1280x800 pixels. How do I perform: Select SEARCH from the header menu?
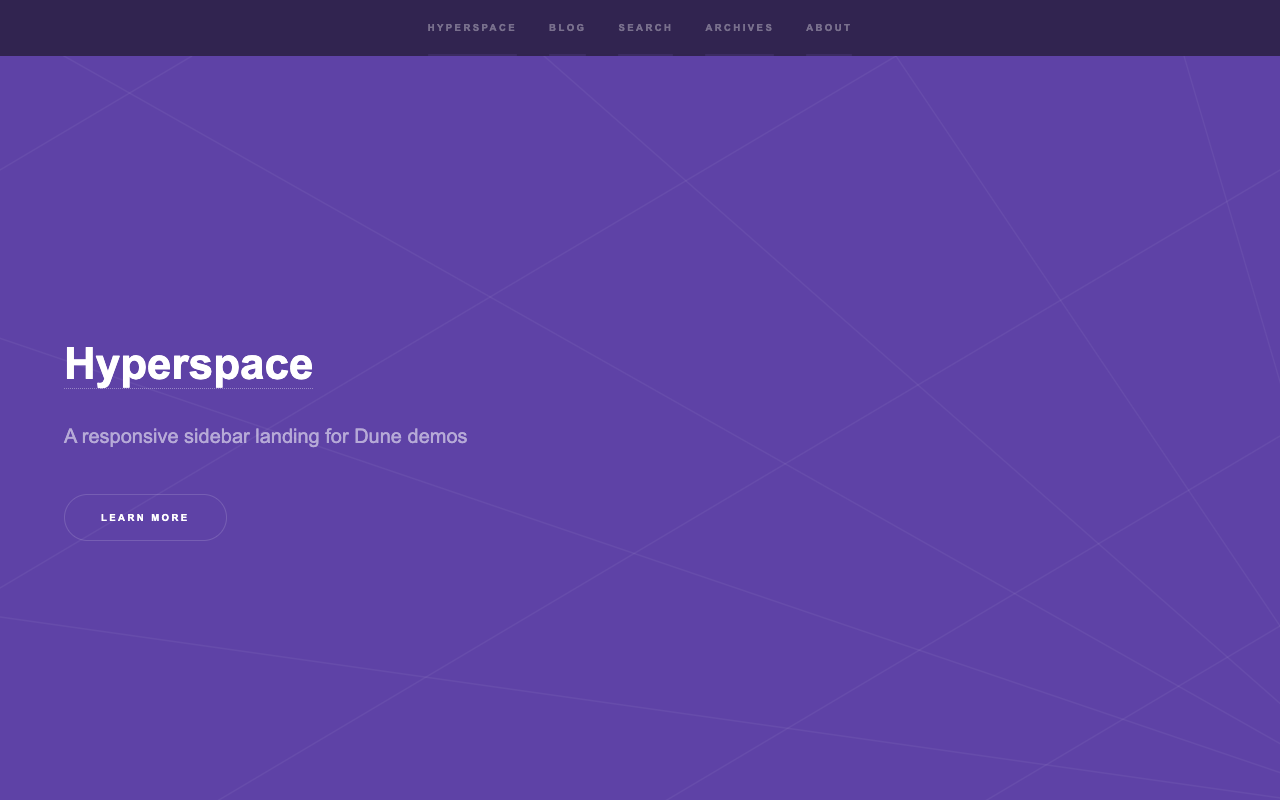645,28
